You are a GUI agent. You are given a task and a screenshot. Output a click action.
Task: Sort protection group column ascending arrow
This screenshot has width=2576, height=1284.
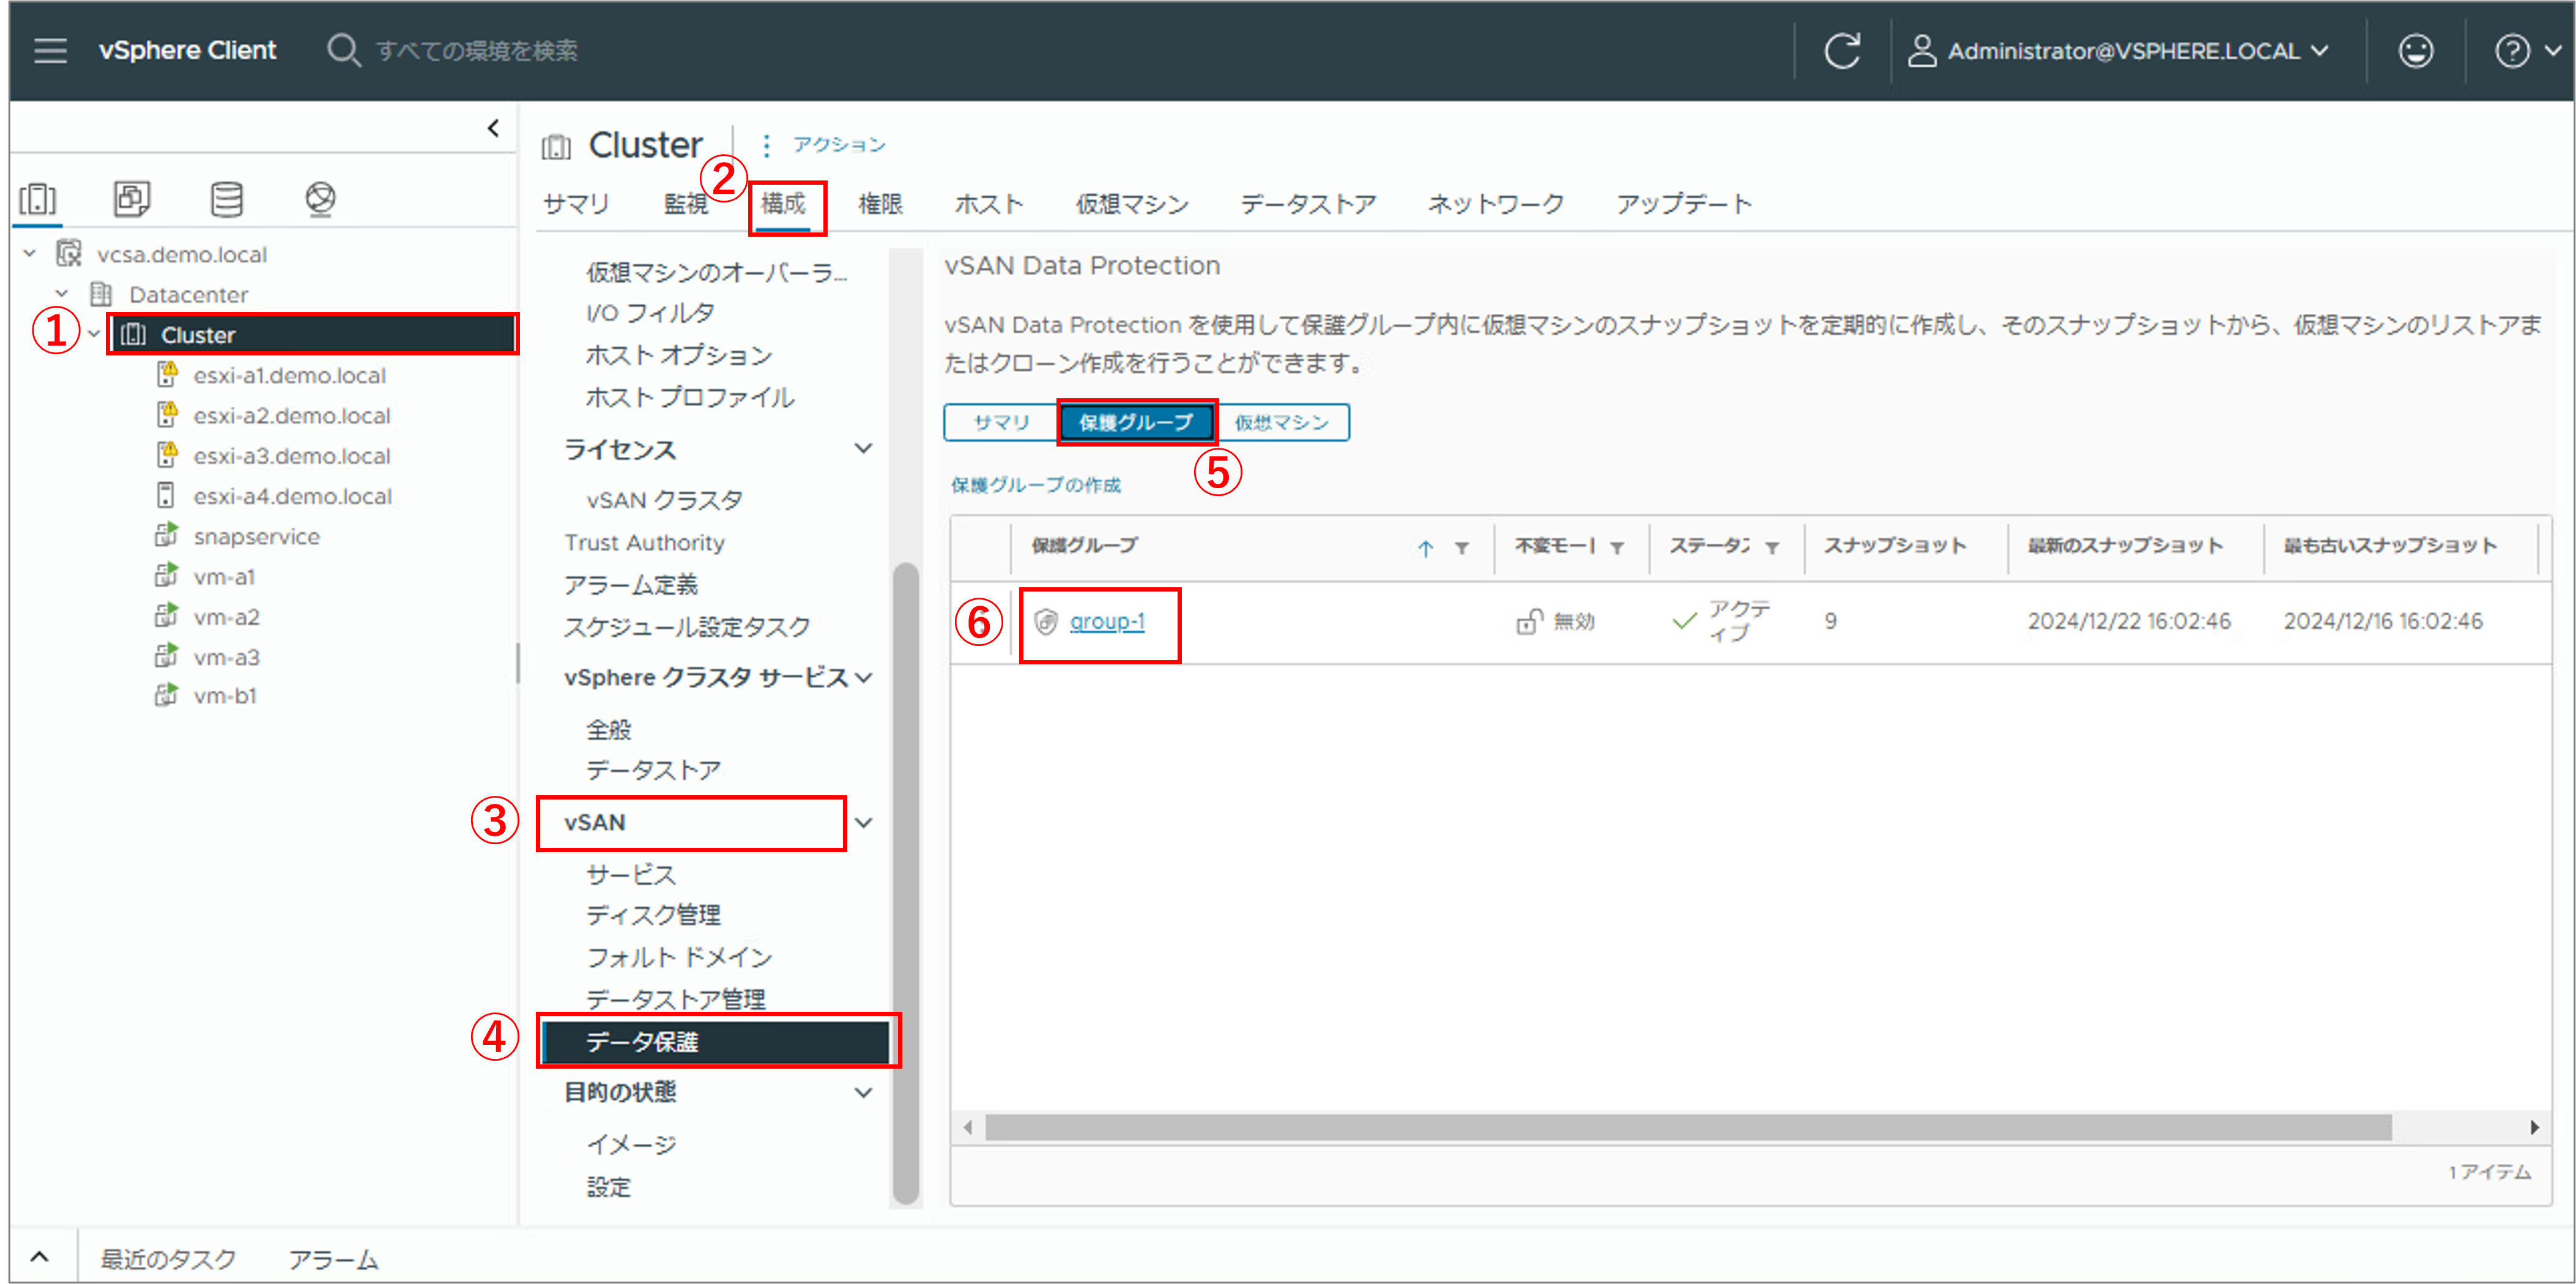coord(1425,547)
